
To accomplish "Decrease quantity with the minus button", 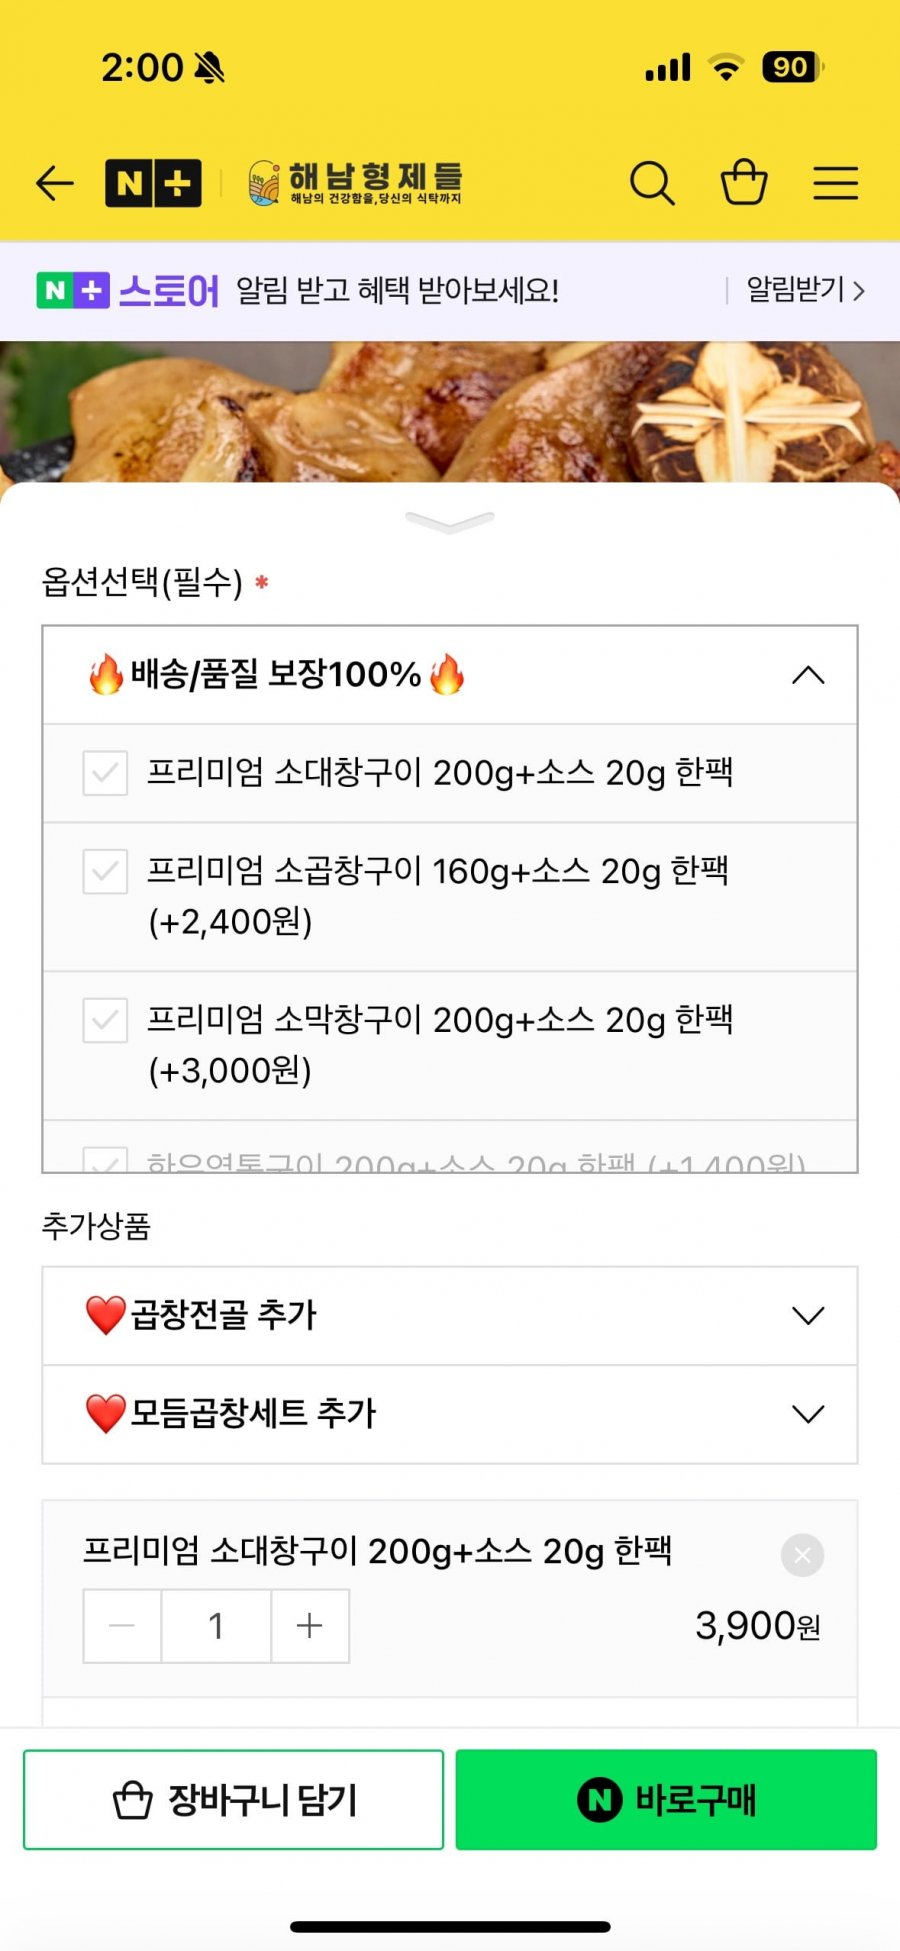I will click(x=122, y=1626).
